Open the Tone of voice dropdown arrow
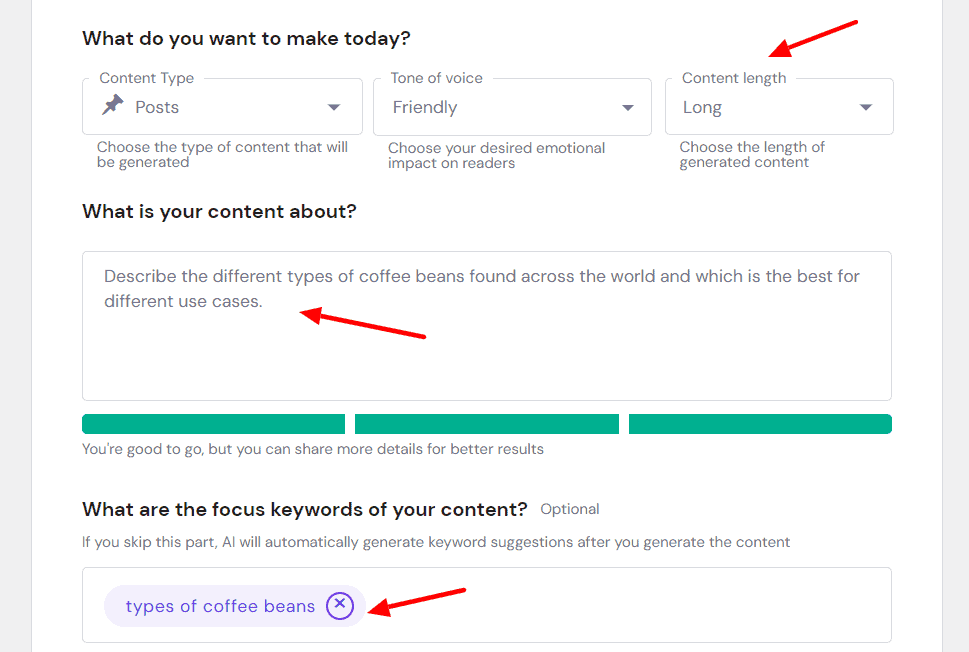This screenshot has height=652, width=969. click(628, 108)
